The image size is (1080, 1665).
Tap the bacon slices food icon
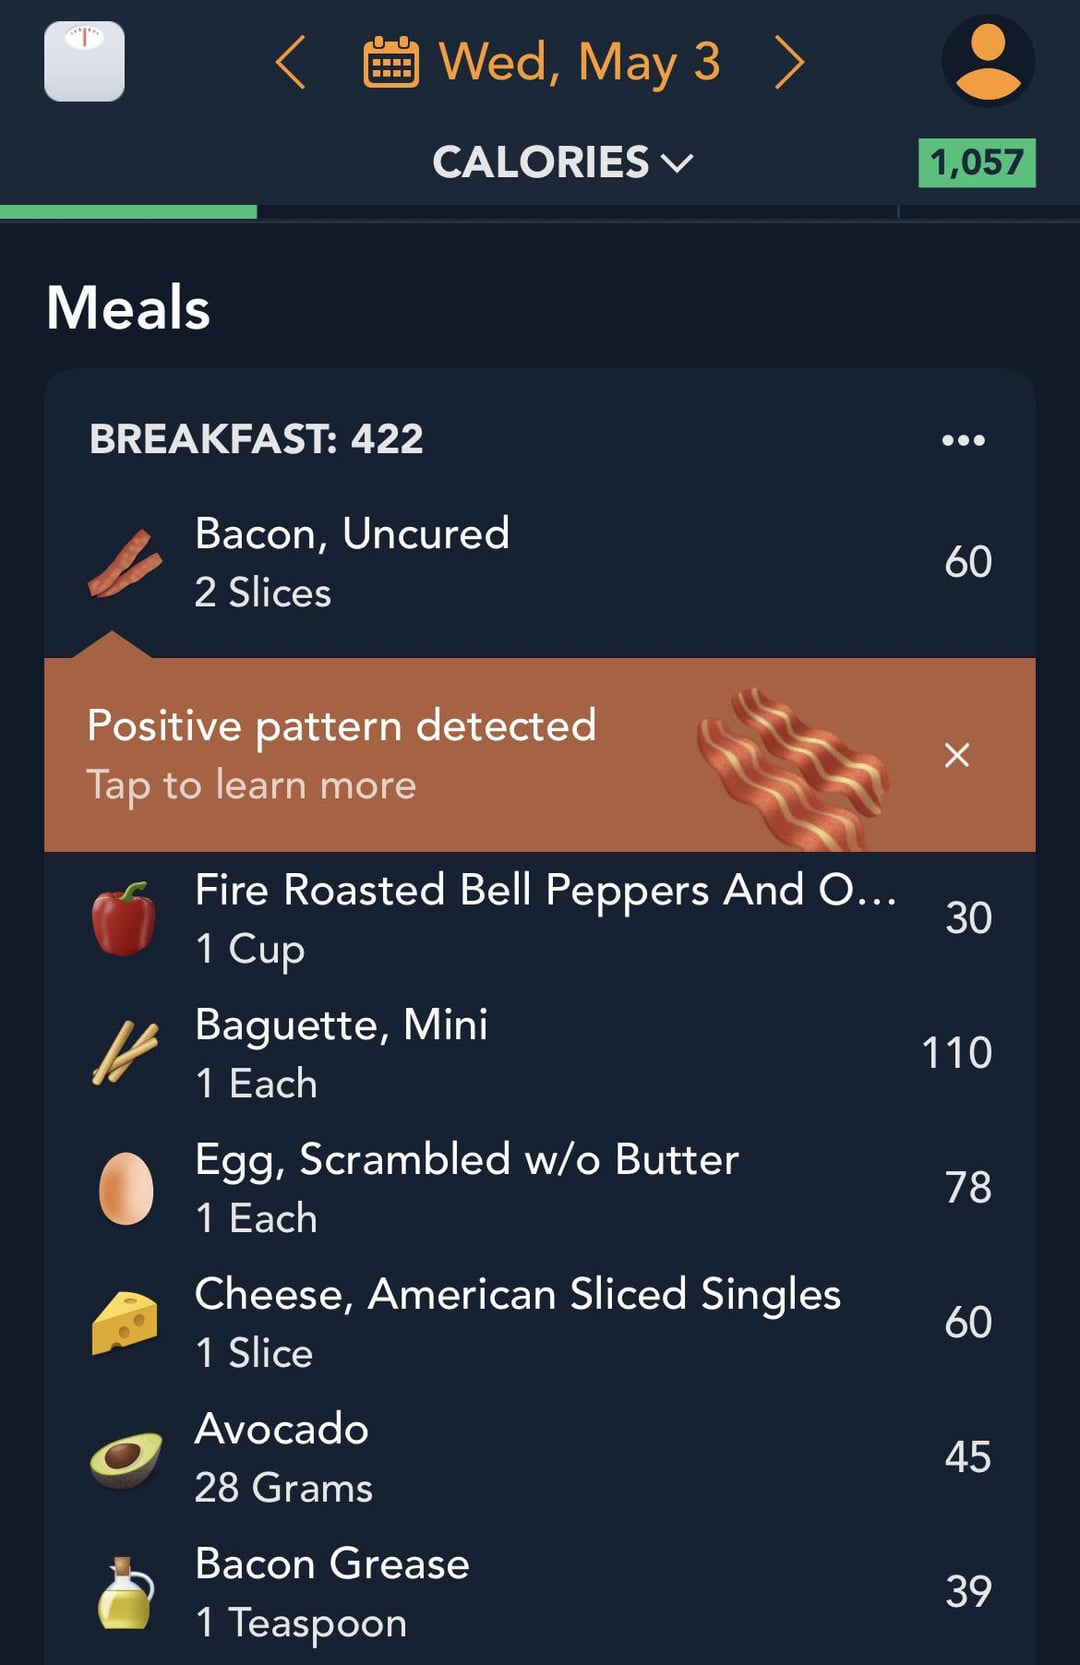pos(125,563)
